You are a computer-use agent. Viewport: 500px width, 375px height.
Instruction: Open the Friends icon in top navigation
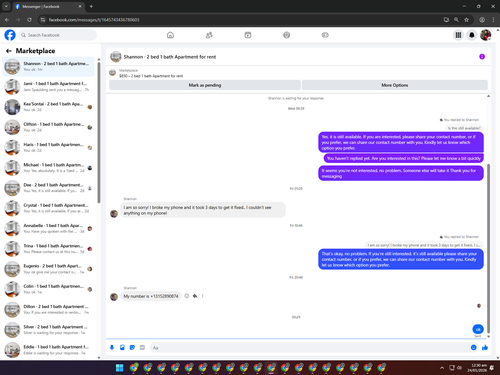(x=209, y=35)
